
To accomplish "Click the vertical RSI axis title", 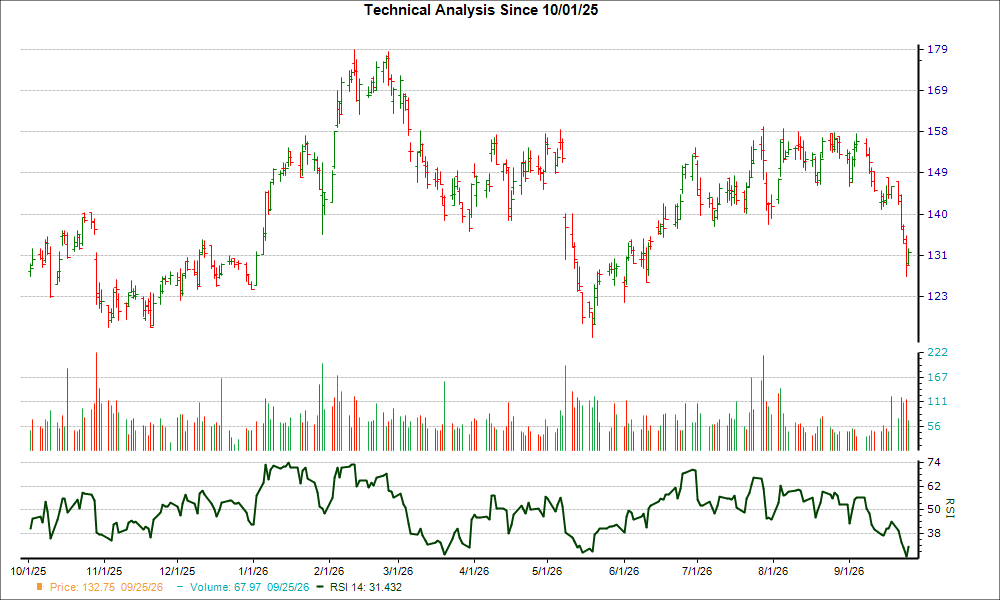I will pos(950,508).
